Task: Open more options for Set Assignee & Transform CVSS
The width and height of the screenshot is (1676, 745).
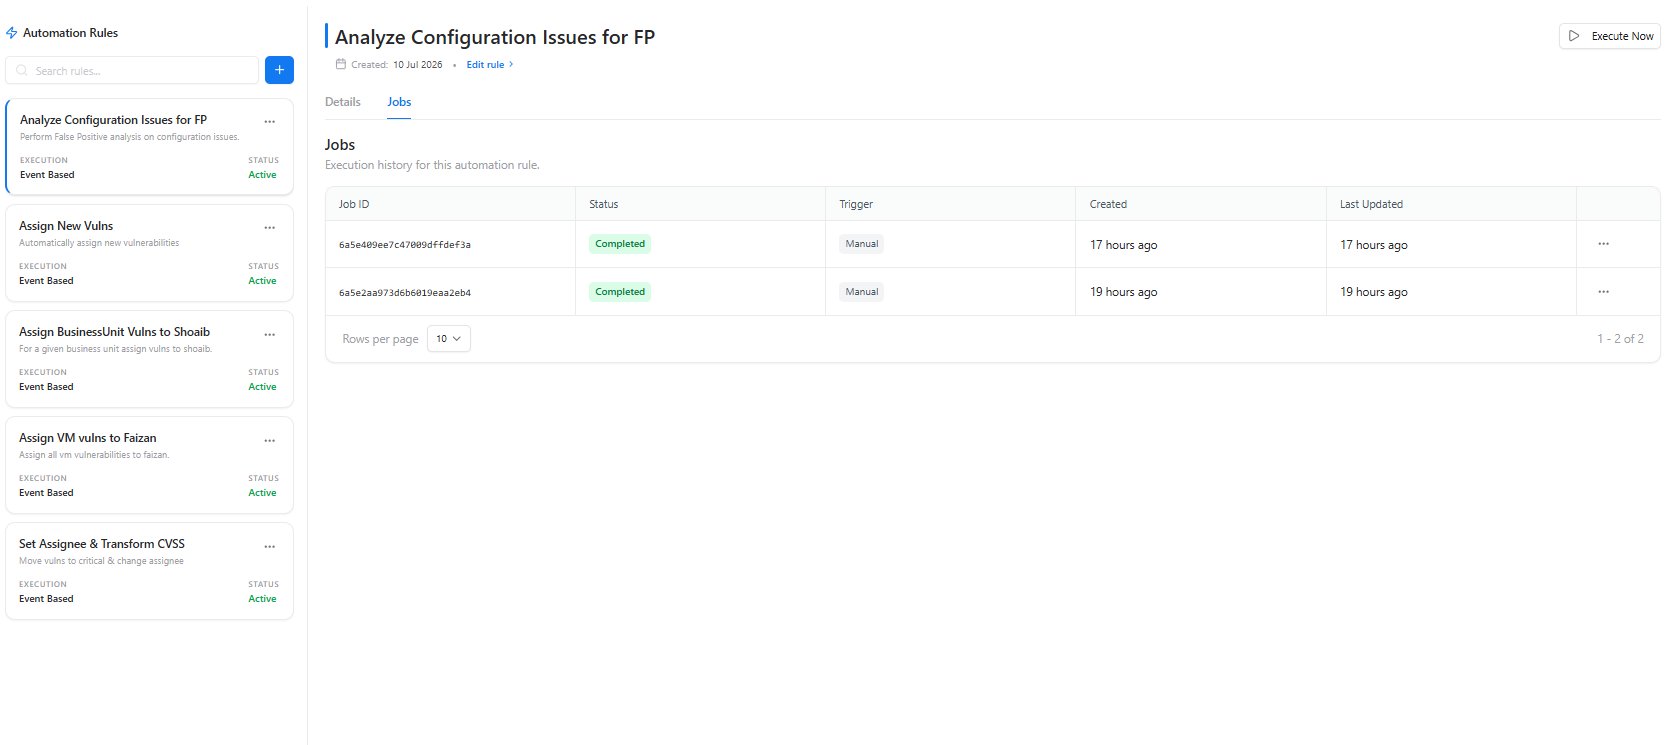Action: pos(269,546)
